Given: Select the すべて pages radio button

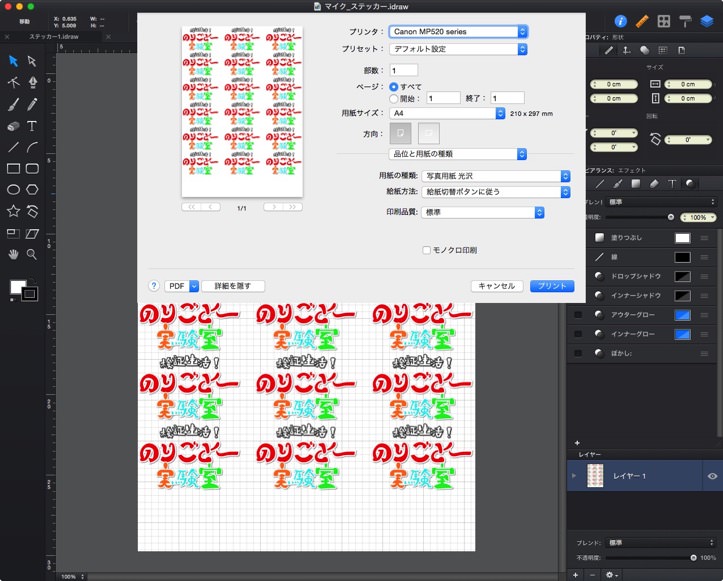Looking at the screenshot, I should tap(394, 87).
